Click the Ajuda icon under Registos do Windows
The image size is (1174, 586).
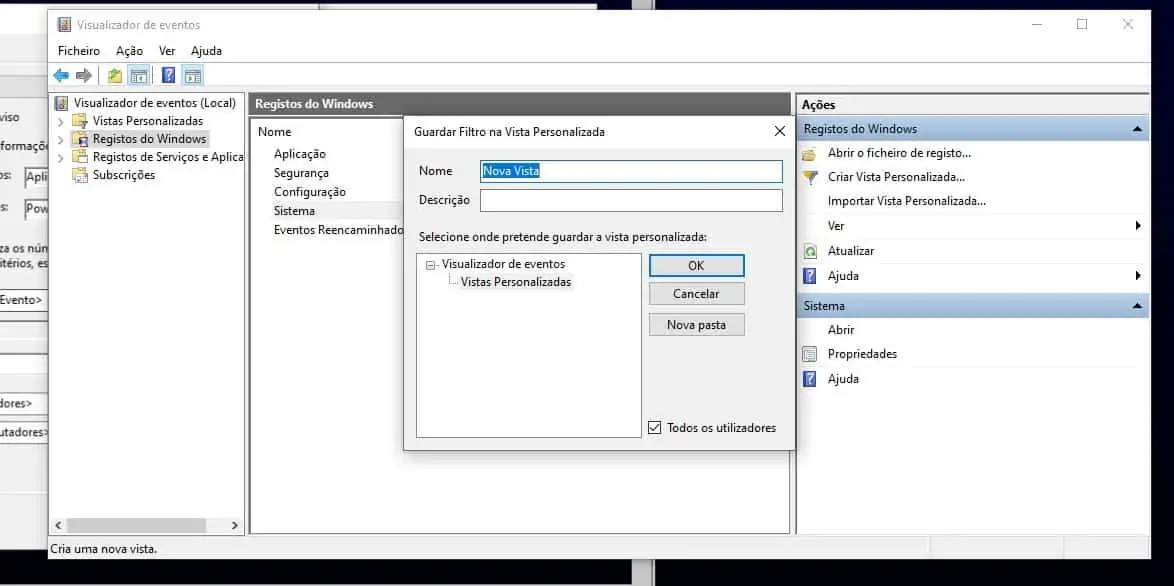tap(809, 276)
